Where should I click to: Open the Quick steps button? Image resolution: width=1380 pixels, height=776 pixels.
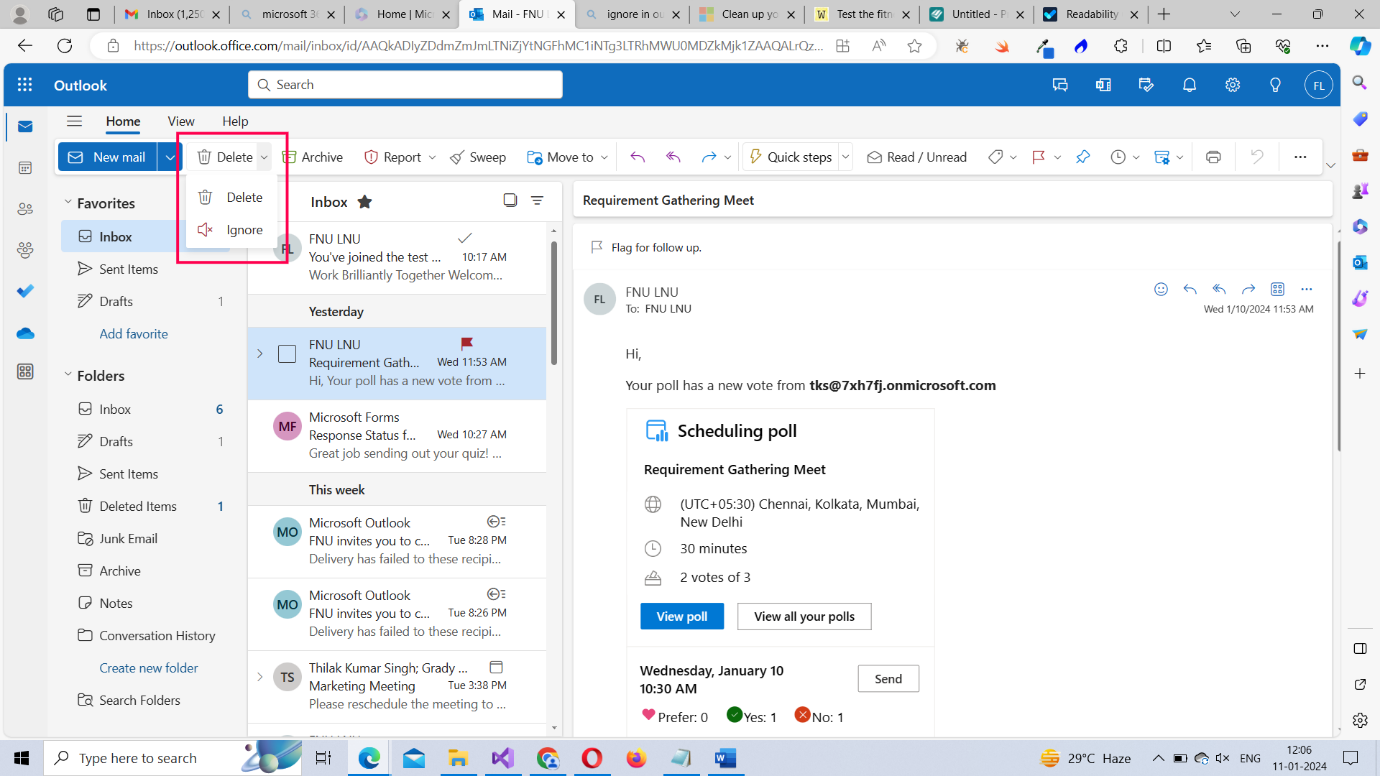coord(790,157)
